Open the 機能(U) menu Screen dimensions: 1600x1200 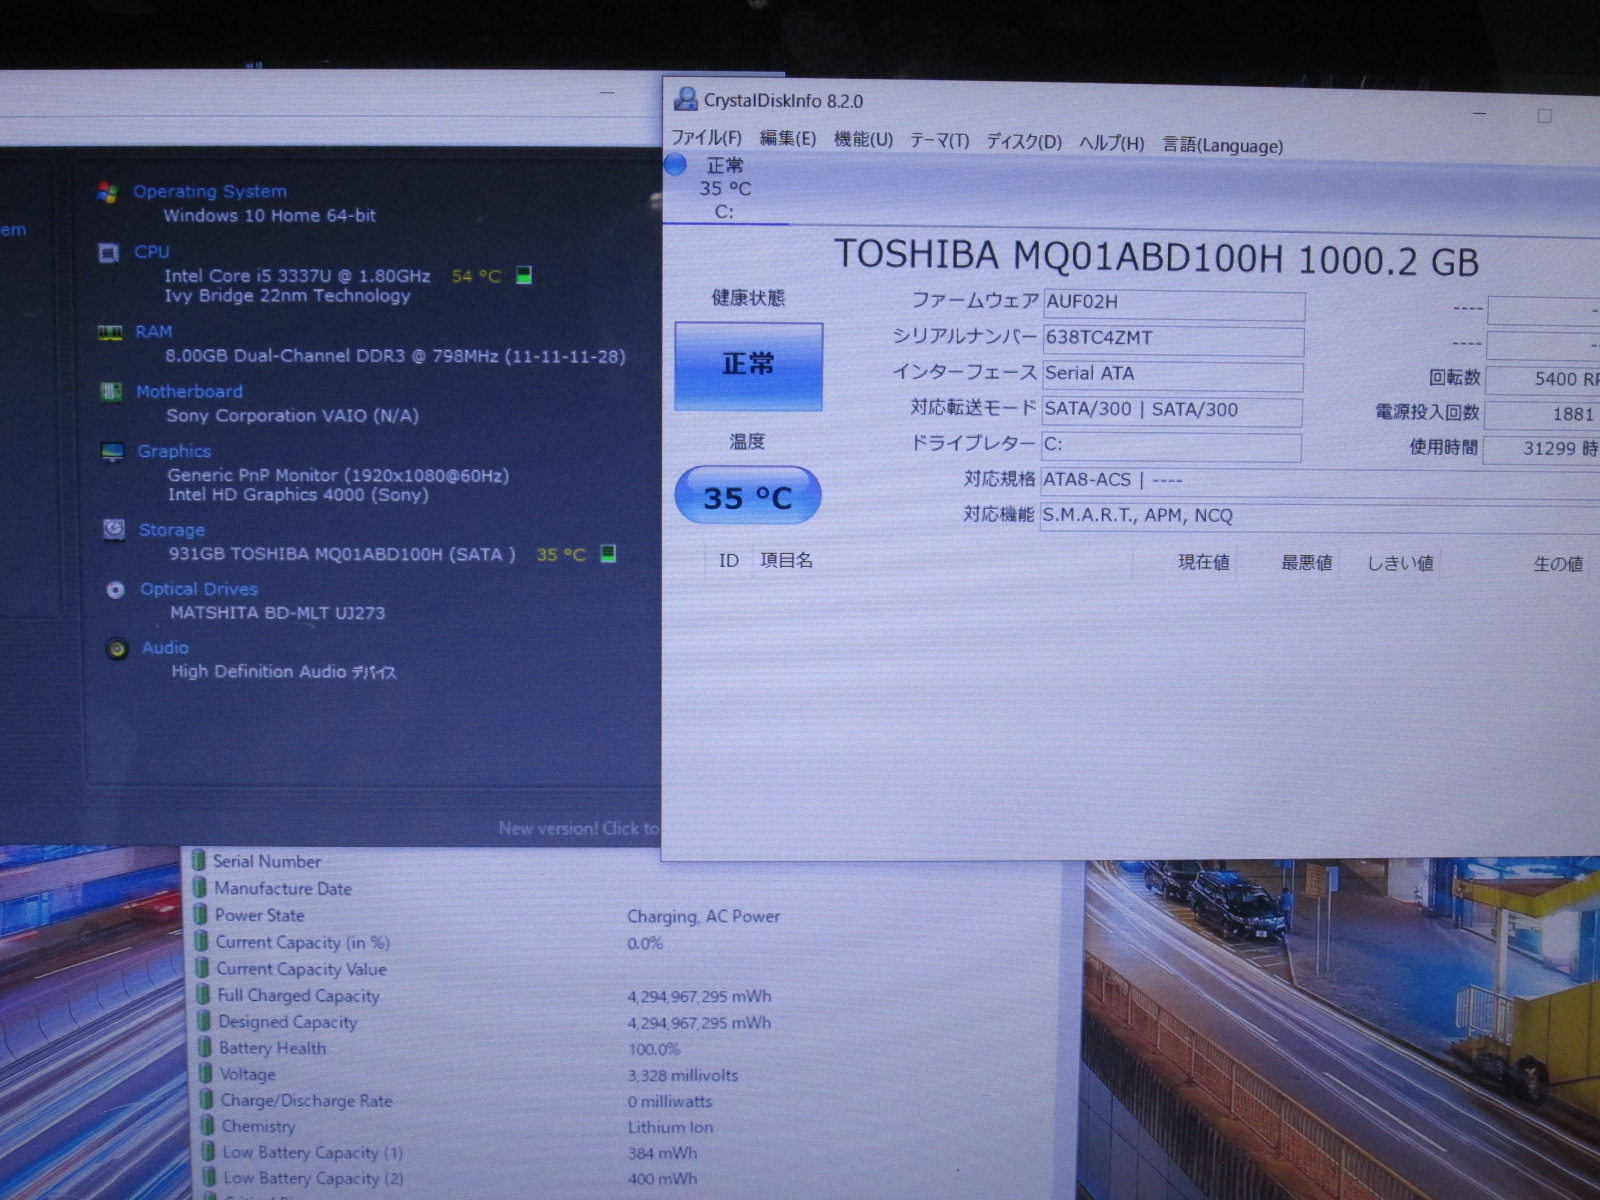[863, 140]
